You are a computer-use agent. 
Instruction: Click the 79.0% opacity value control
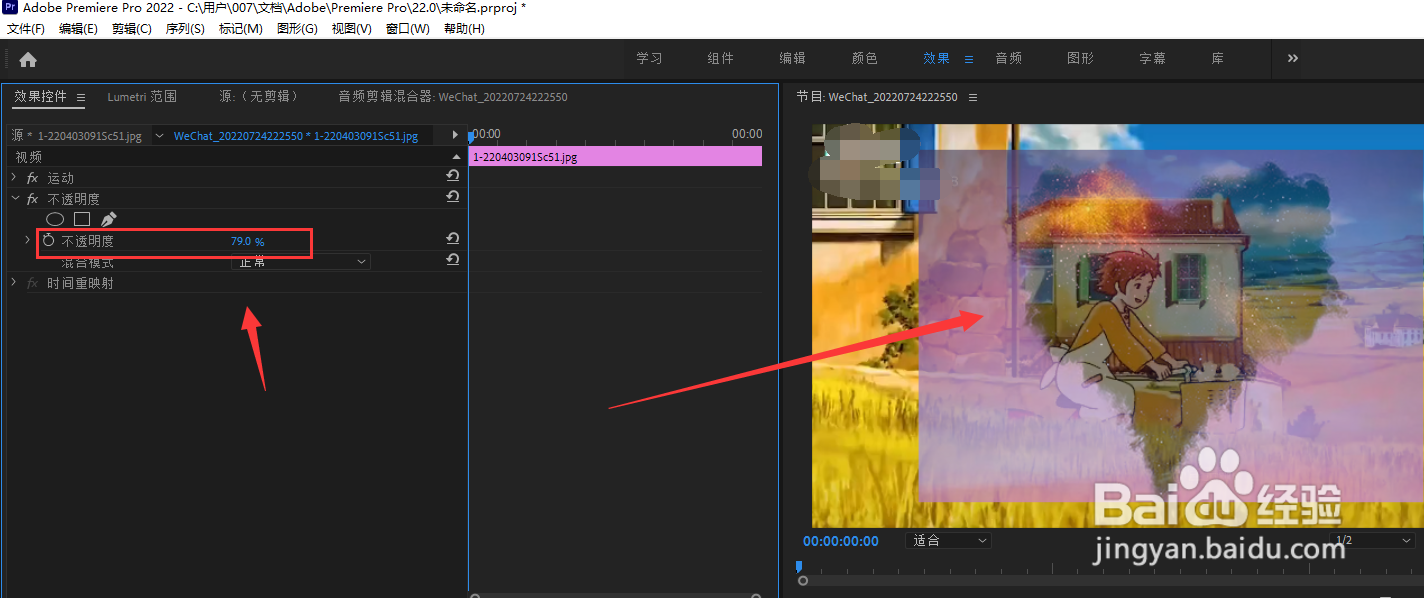[x=247, y=240]
